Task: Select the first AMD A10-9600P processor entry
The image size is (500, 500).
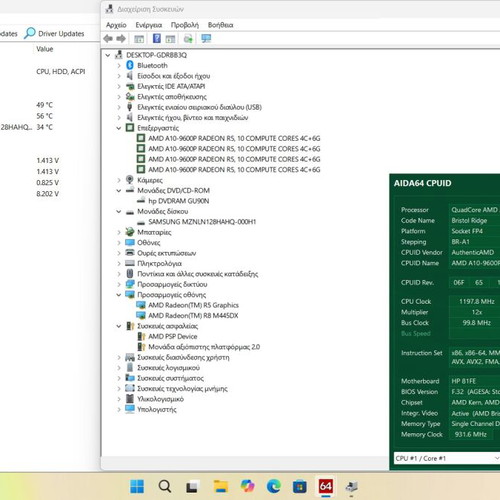Action: pos(234,138)
